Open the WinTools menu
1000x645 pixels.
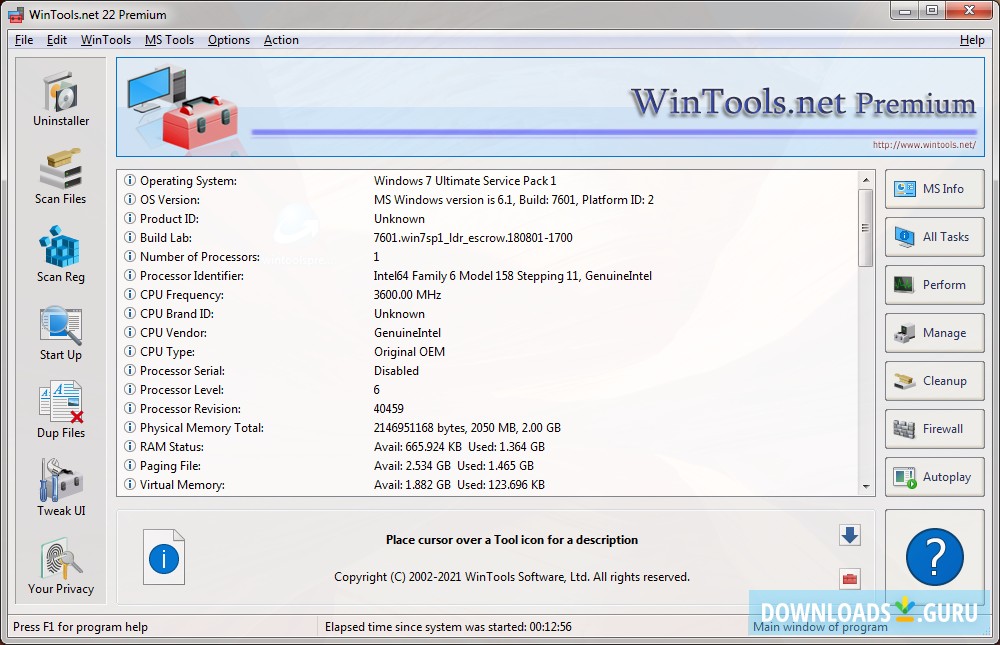click(105, 40)
